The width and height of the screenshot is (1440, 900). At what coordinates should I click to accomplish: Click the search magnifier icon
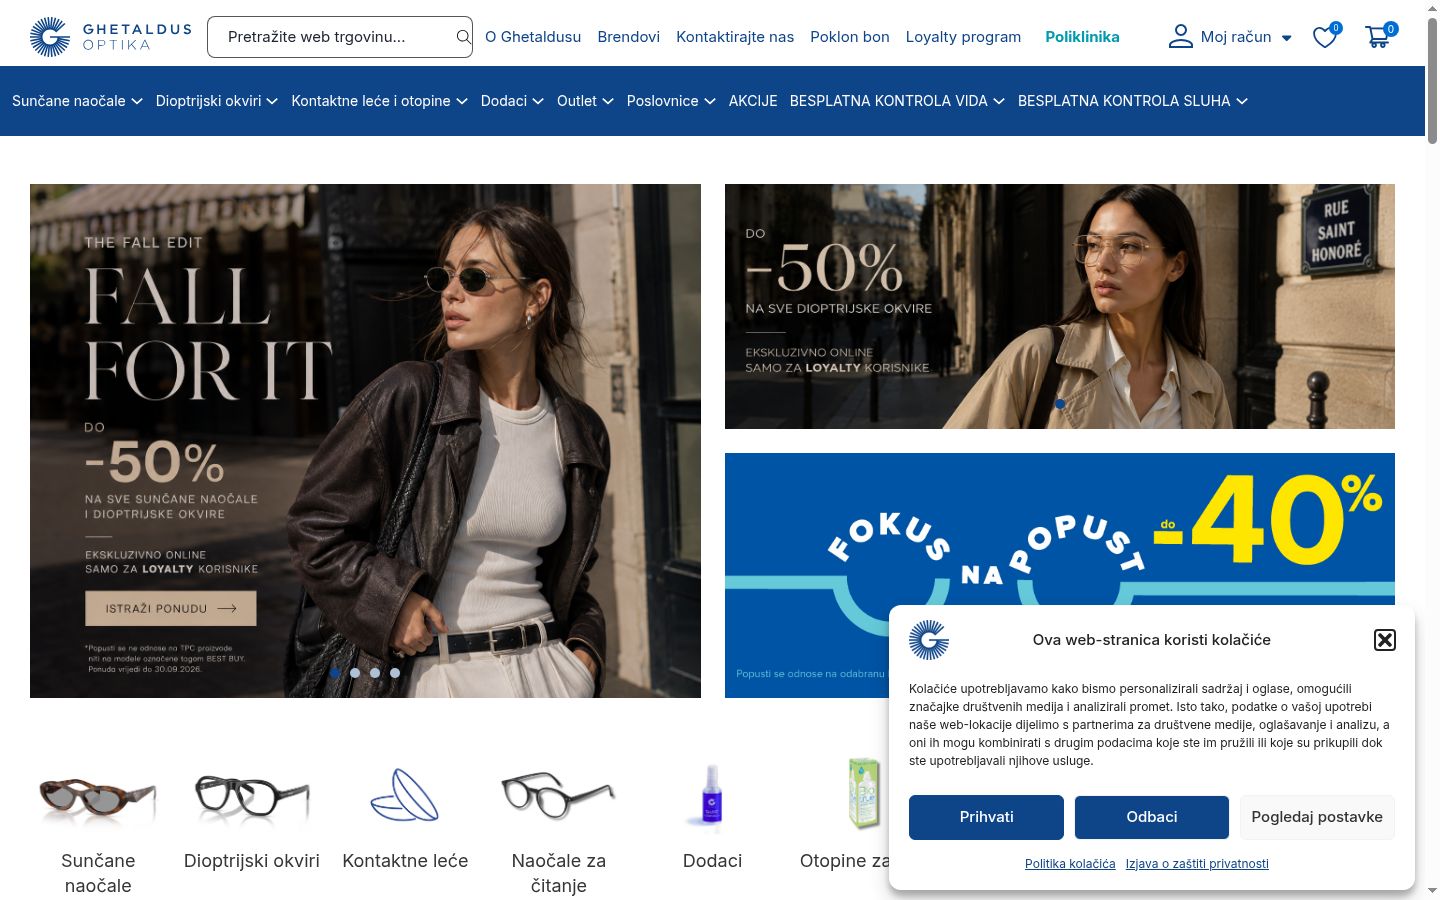463,37
